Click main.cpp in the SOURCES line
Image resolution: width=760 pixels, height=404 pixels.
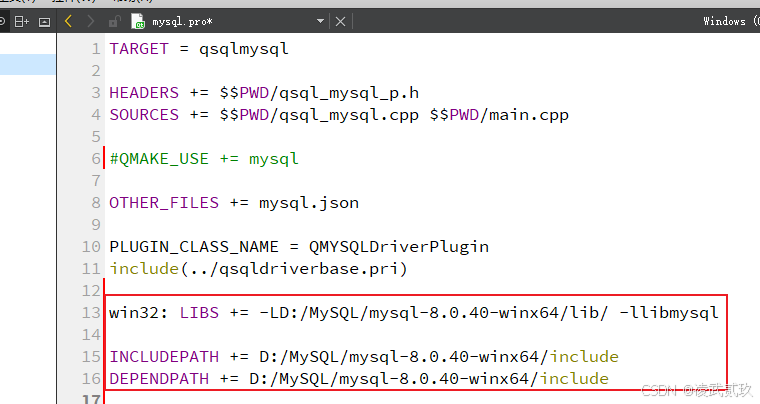[x=529, y=115]
